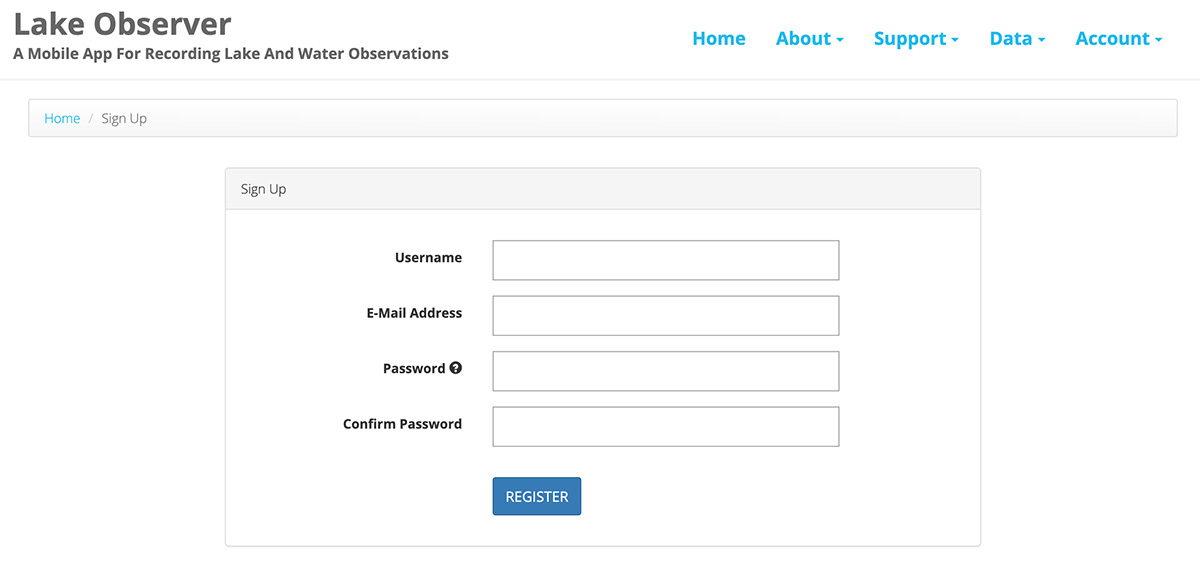Select the Password input field

click(665, 371)
